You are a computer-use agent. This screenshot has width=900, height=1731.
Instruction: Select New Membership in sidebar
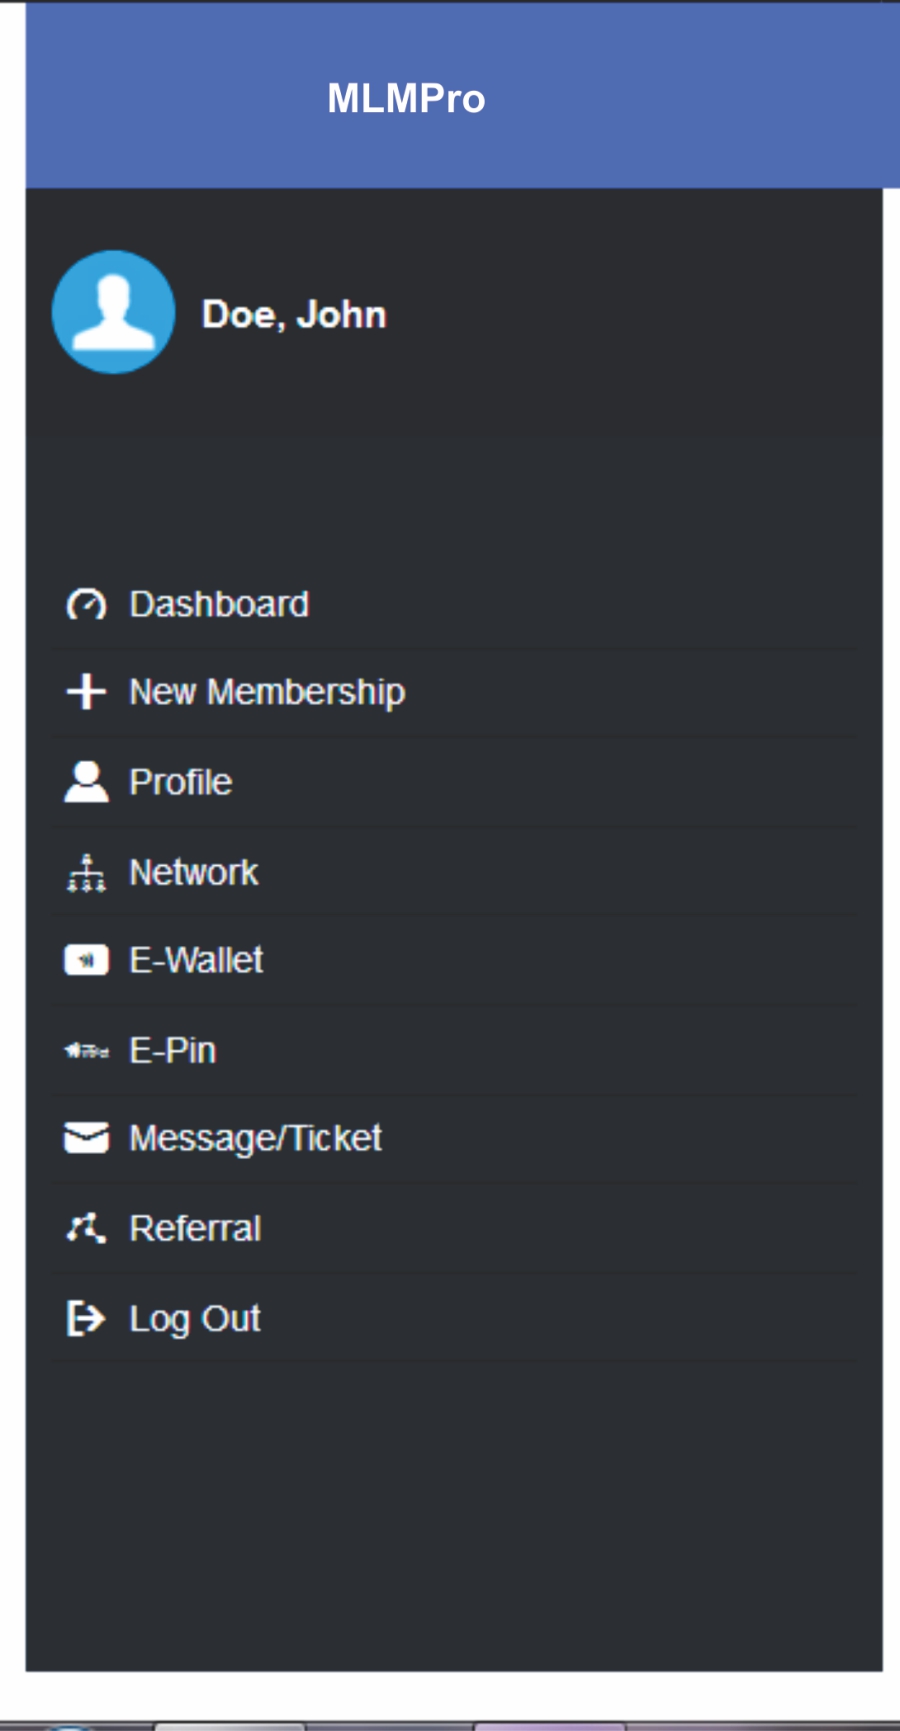pyautogui.click(x=267, y=692)
